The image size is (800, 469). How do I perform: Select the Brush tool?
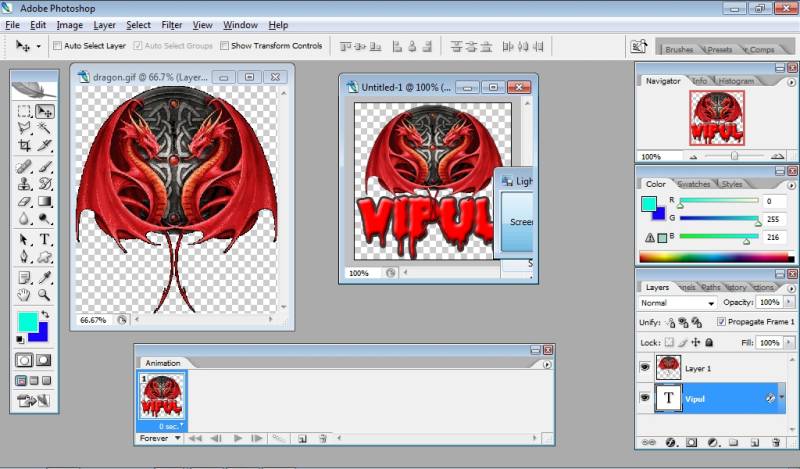45,166
